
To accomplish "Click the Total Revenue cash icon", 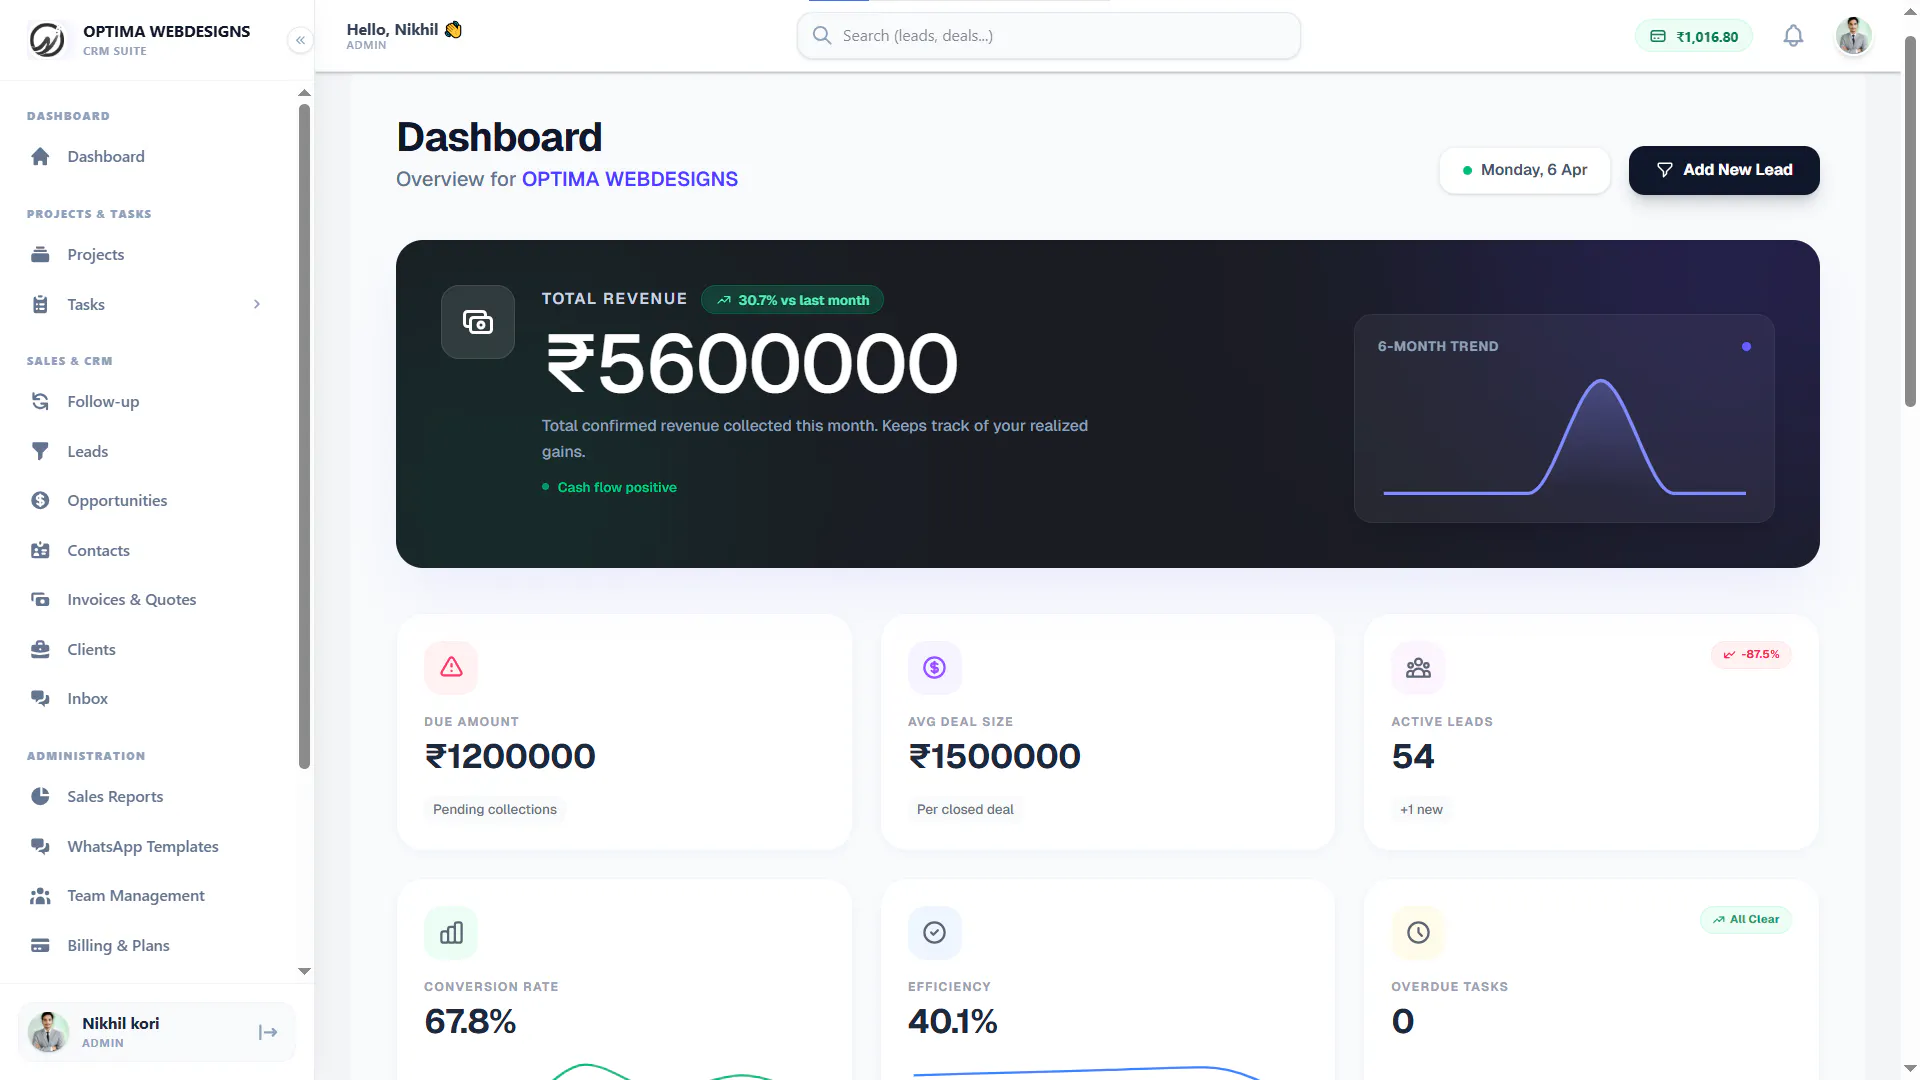I will [x=478, y=322].
